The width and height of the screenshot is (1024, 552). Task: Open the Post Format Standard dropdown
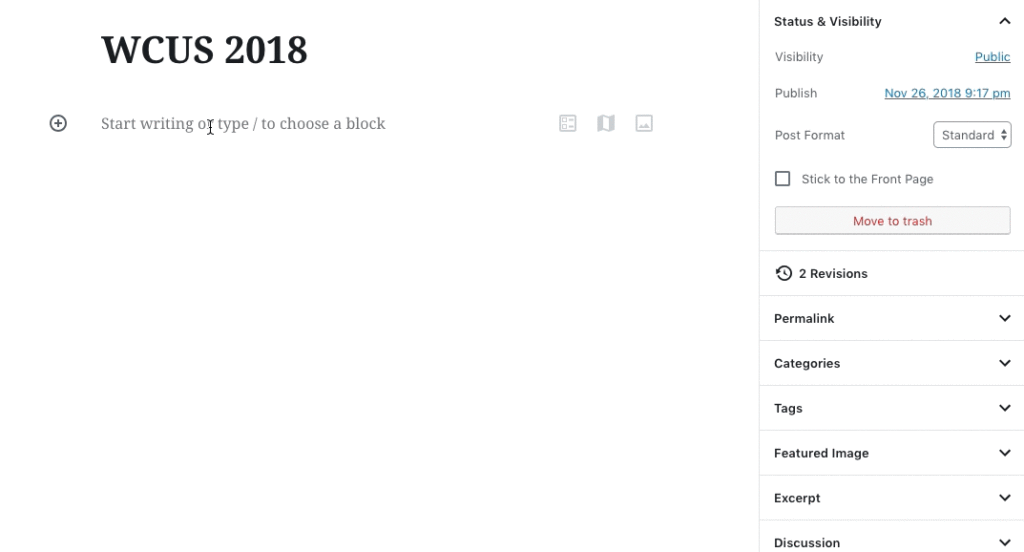(972, 135)
